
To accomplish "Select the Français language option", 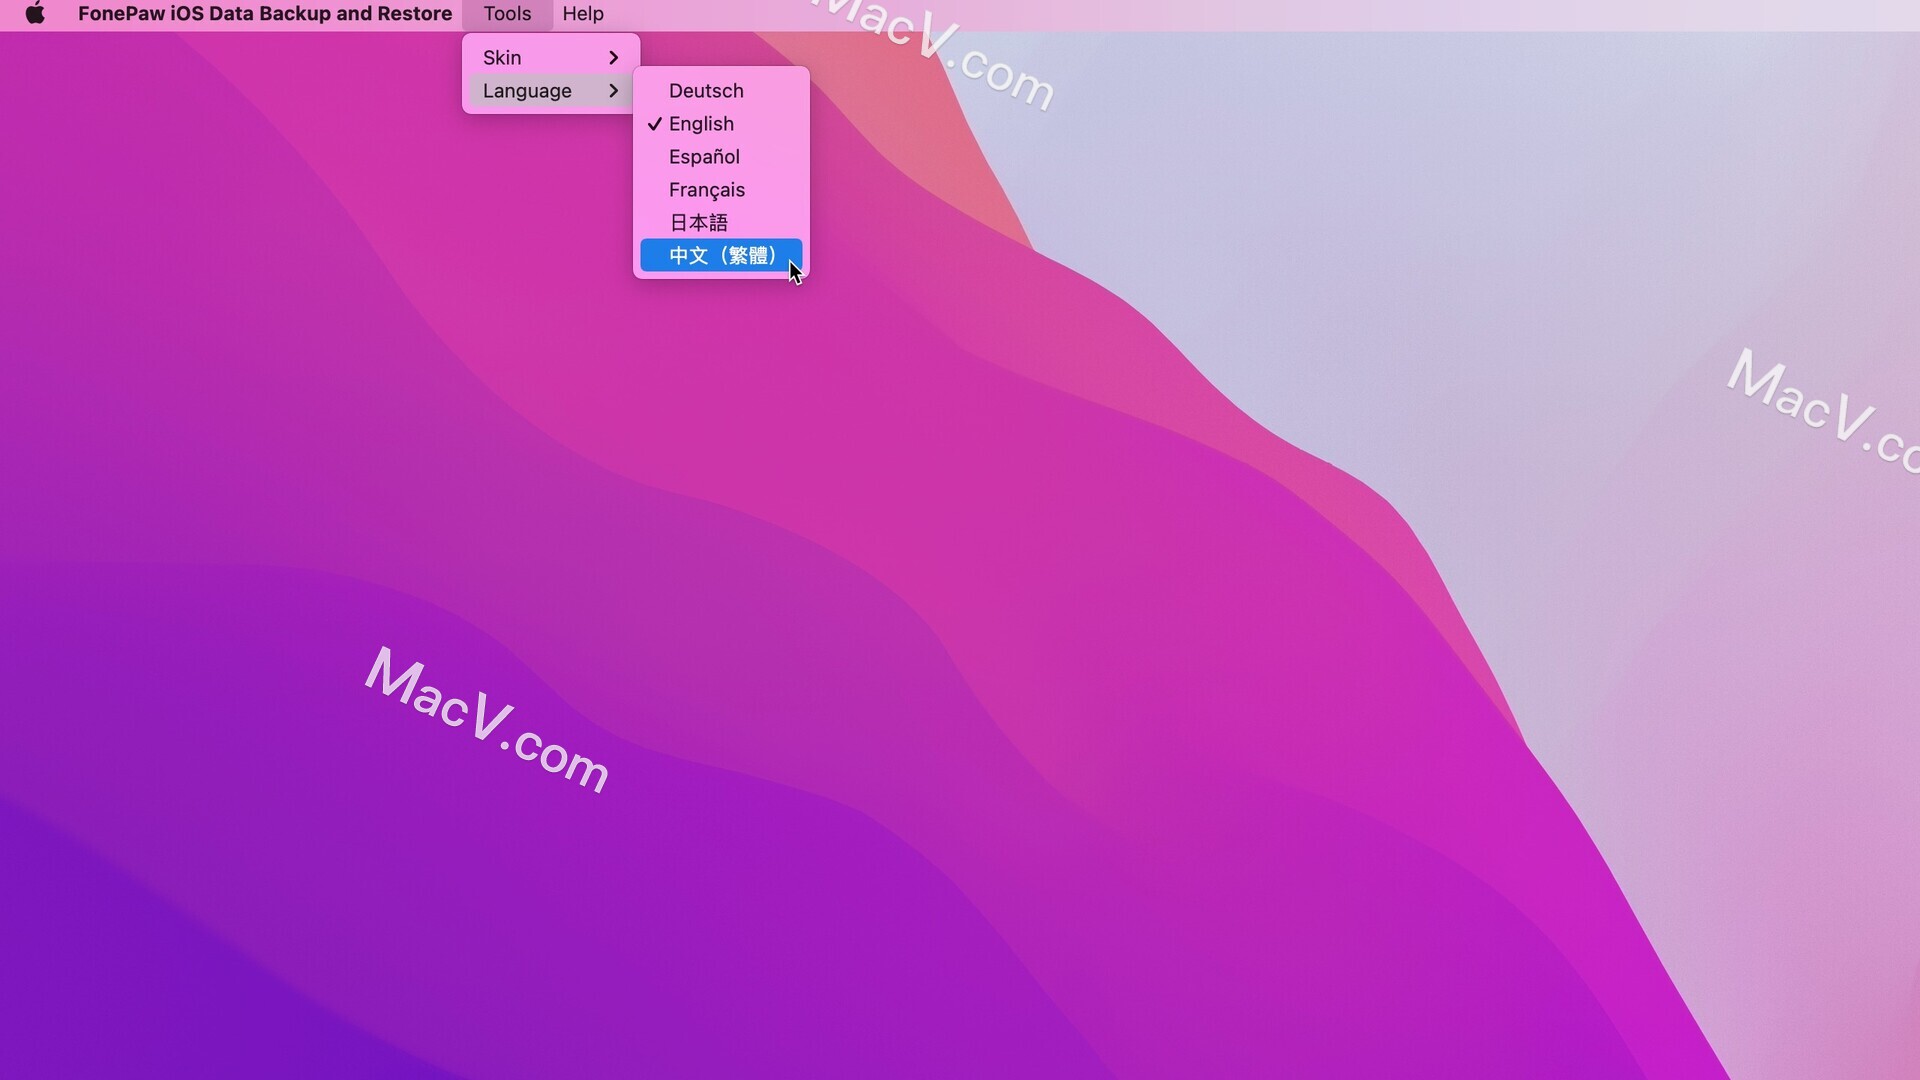I will pos(705,190).
